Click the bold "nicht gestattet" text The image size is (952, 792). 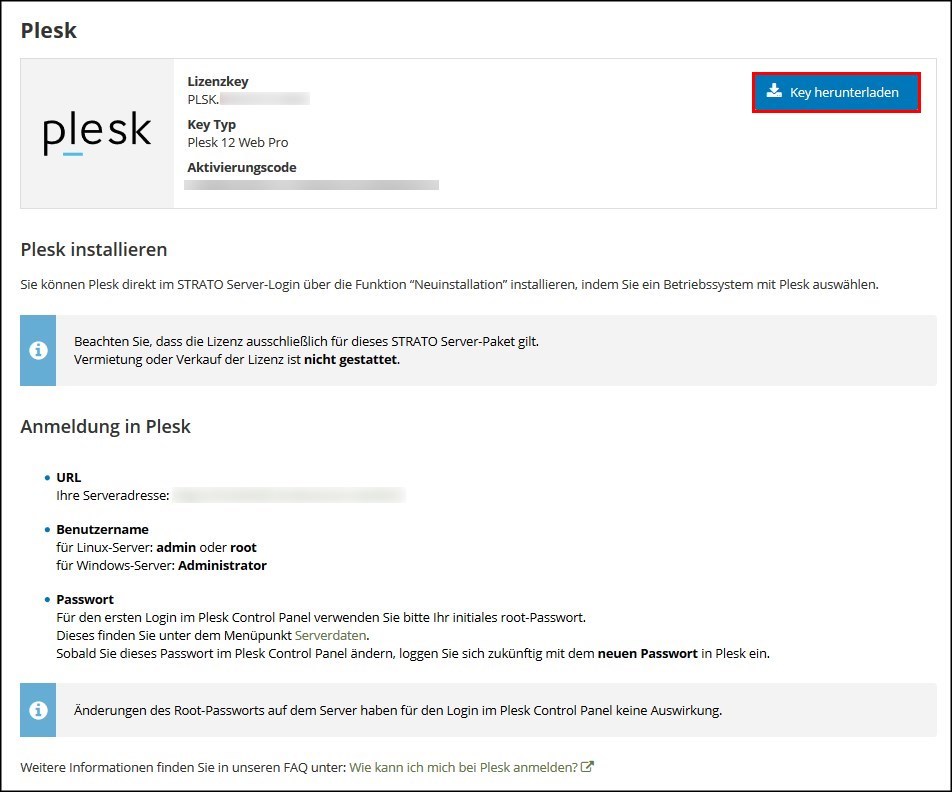pos(351,359)
